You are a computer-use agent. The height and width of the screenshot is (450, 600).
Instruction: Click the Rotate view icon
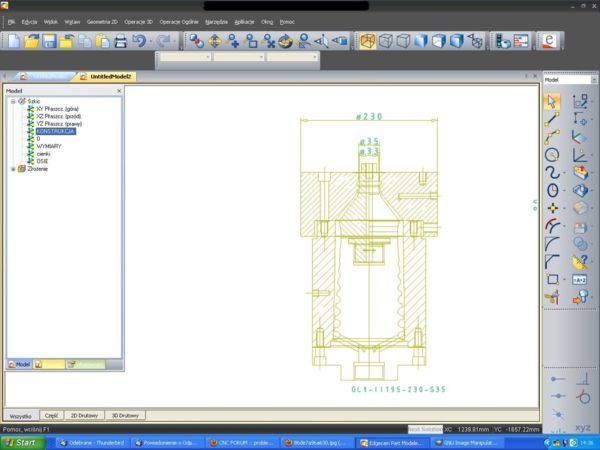click(285, 41)
